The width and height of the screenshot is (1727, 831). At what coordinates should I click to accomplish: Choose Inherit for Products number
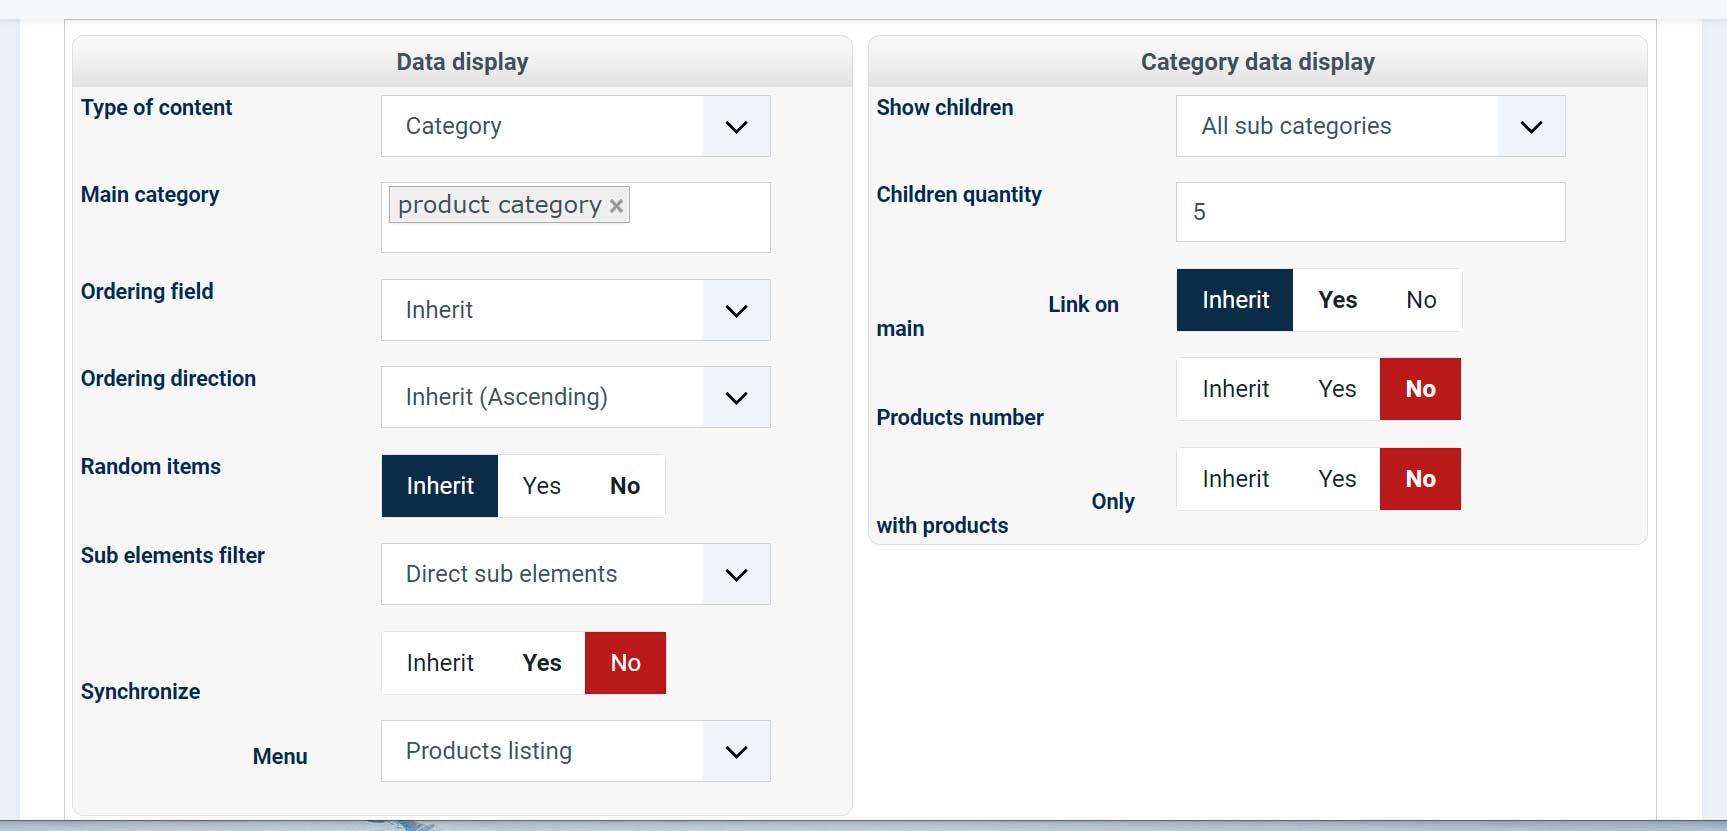1236,389
